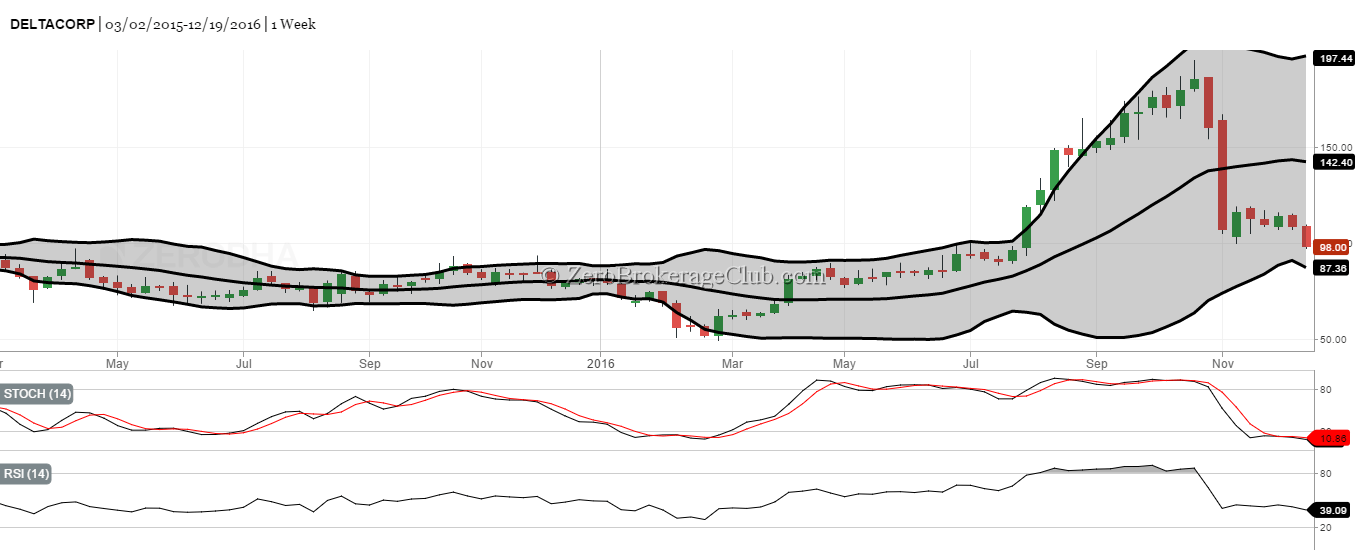Click the tall red candle at Nov 2016

pyautogui.click(x=1222, y=175)
